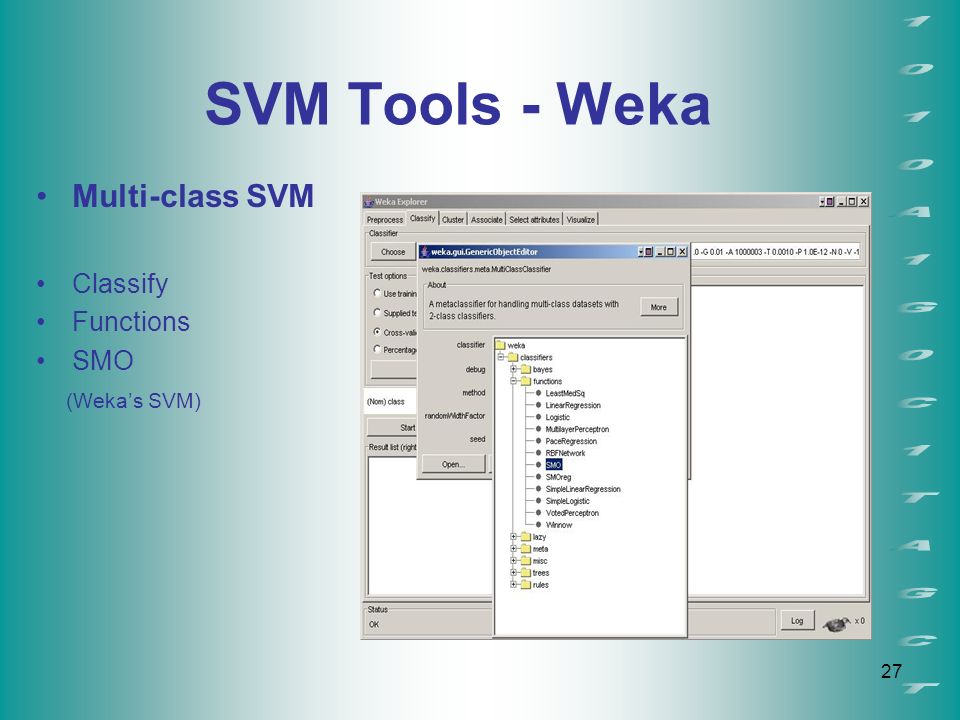The height and width of the screenshot is (720, 960).
Task: Click the meta folder icon
Action: click(x=526, y=549)
